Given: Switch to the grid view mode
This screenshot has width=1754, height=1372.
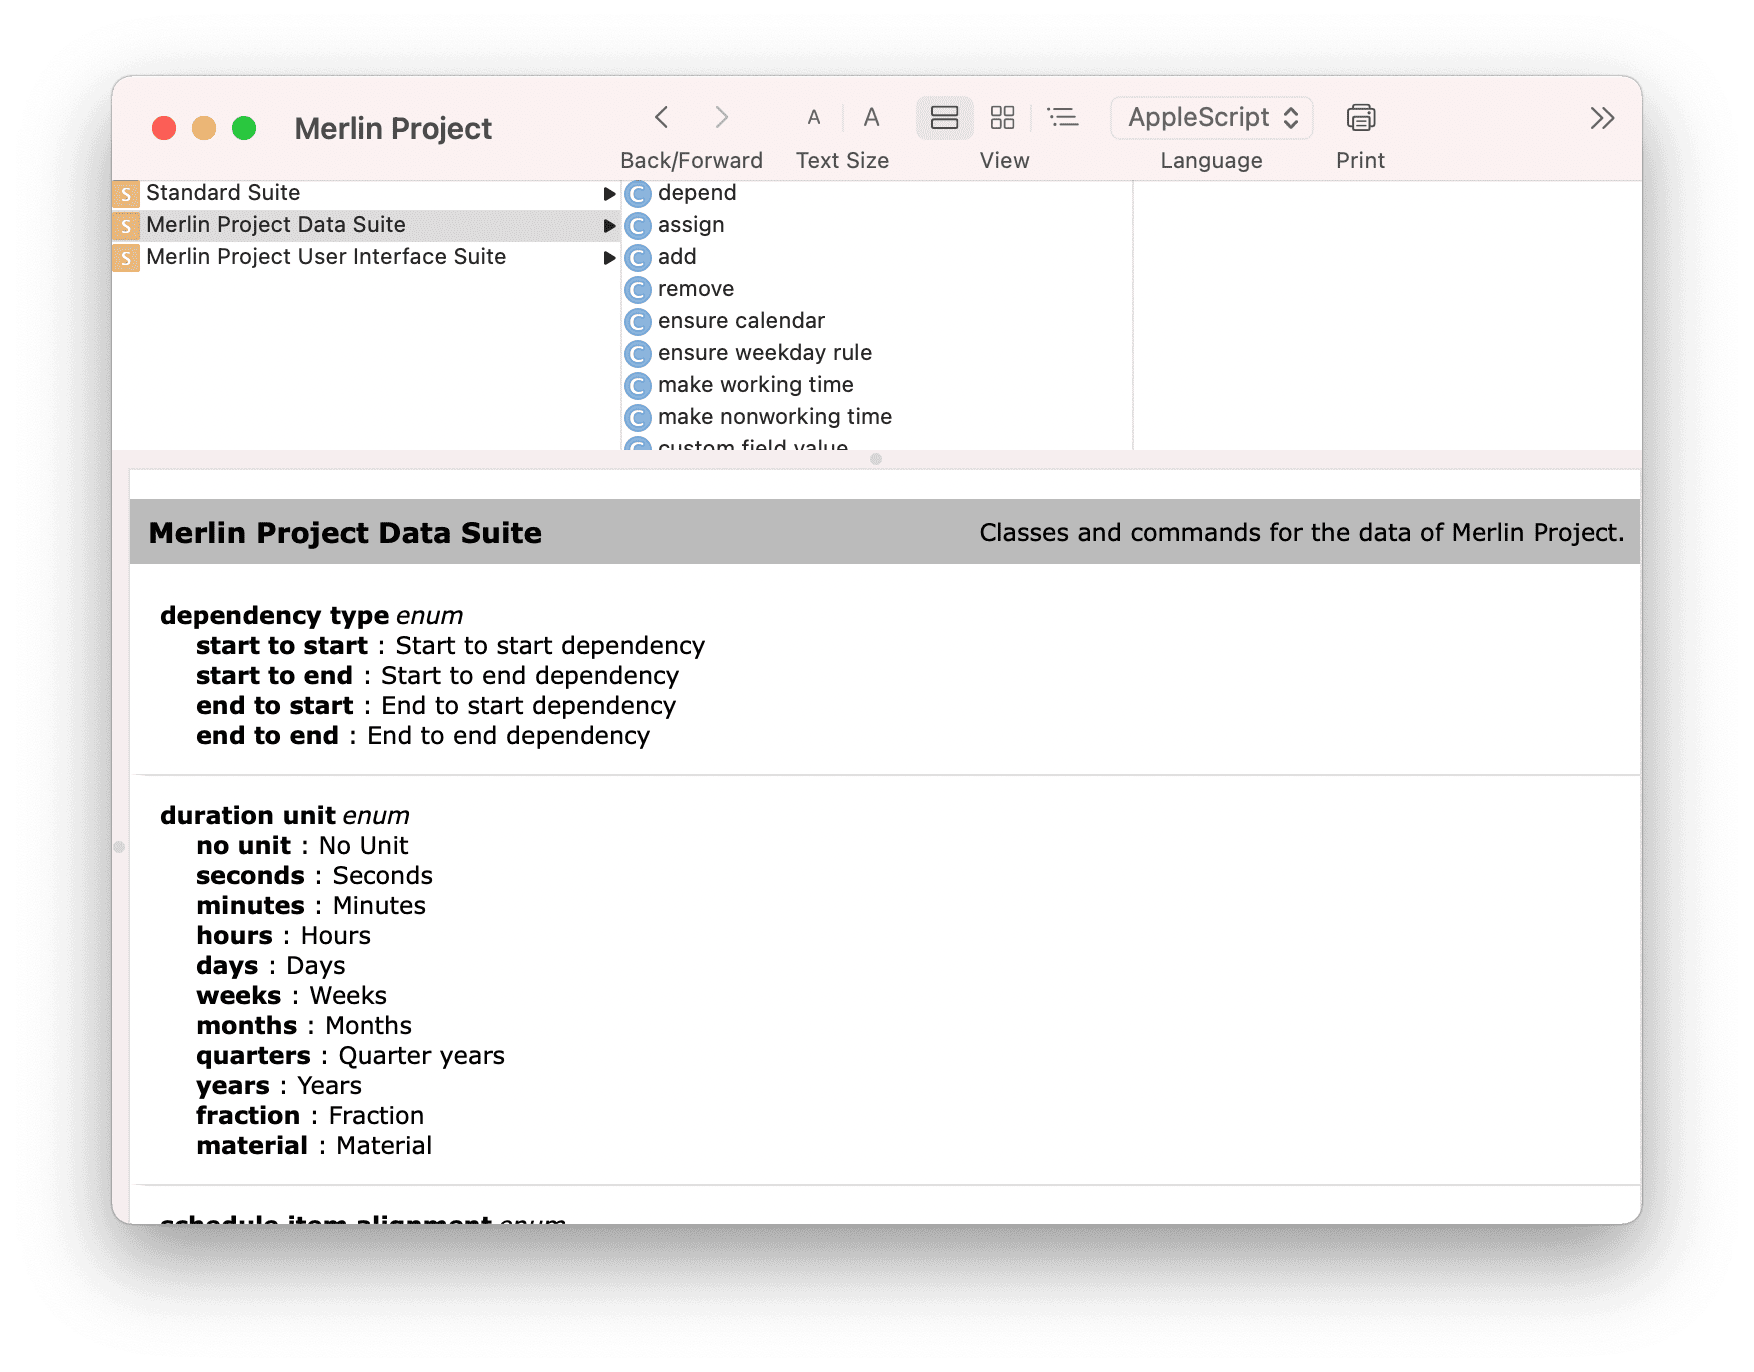Looking at the screenshot, I should 1003,117.
